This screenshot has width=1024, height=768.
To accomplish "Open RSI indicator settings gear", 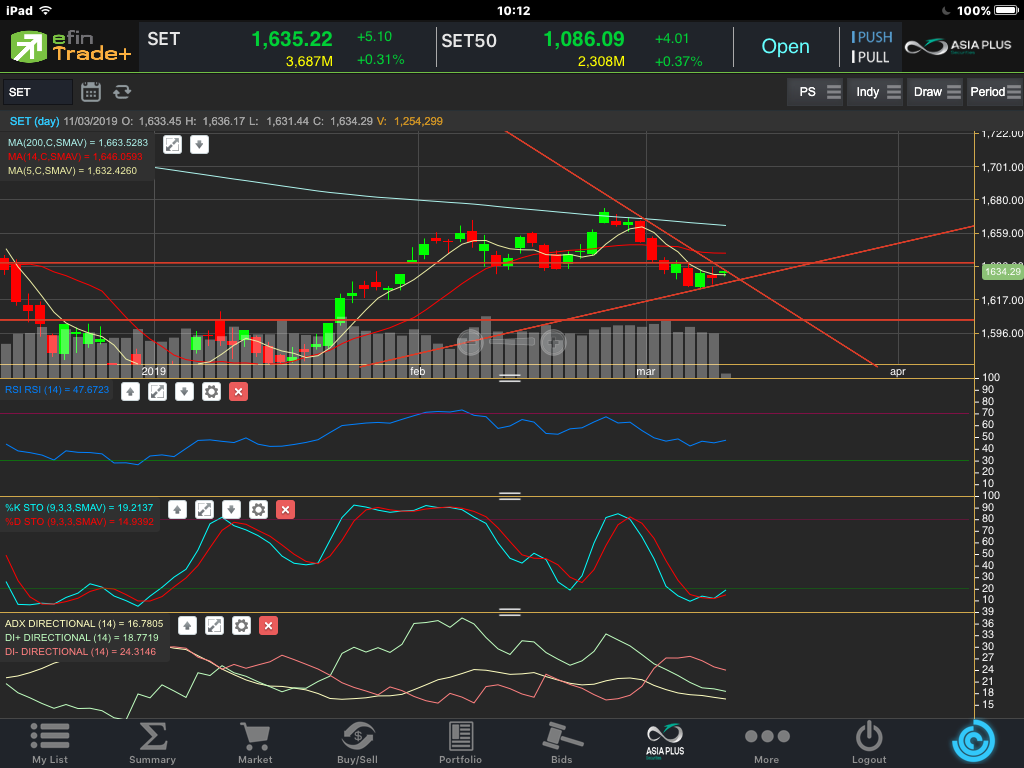I will tap(211, 391).
